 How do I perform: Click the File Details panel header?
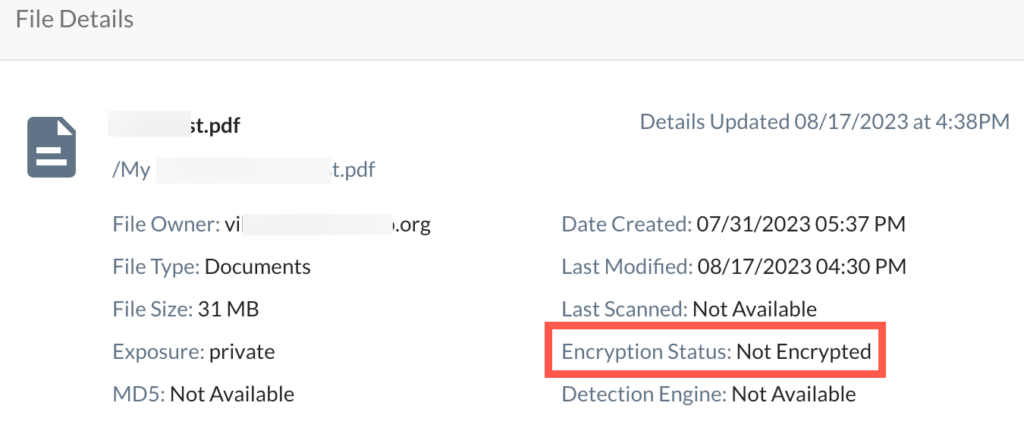(x=75, y=19)
